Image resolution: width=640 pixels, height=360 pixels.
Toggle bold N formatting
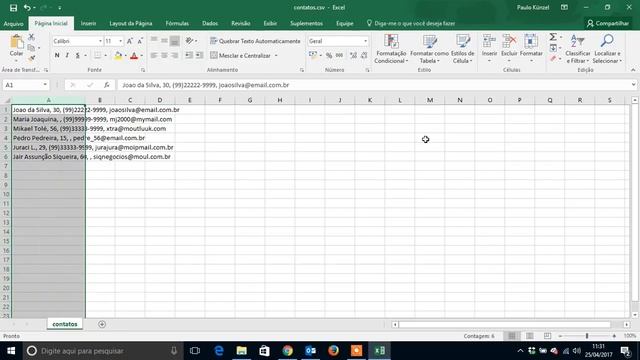coord(57,56)
